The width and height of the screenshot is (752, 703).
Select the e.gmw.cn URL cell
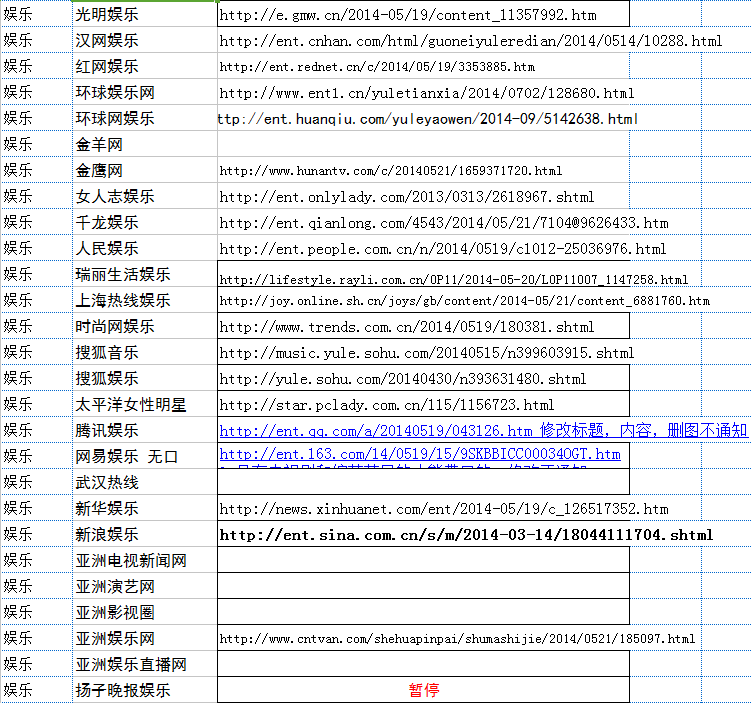click(423, 14)
